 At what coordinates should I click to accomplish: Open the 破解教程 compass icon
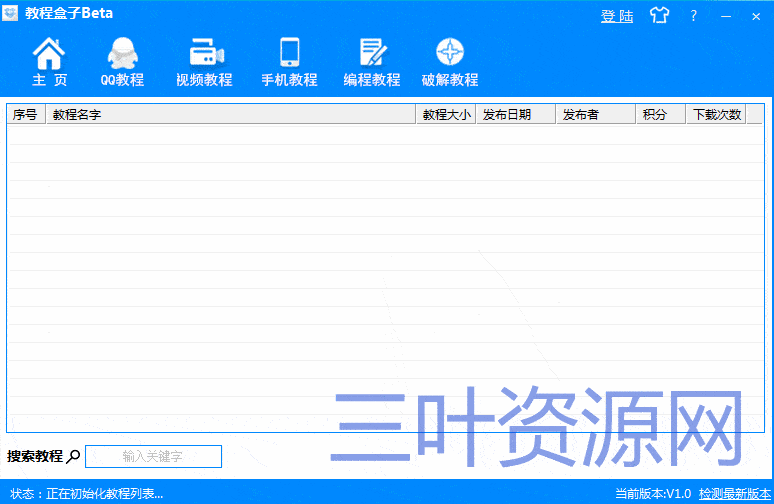click(450, 53)
